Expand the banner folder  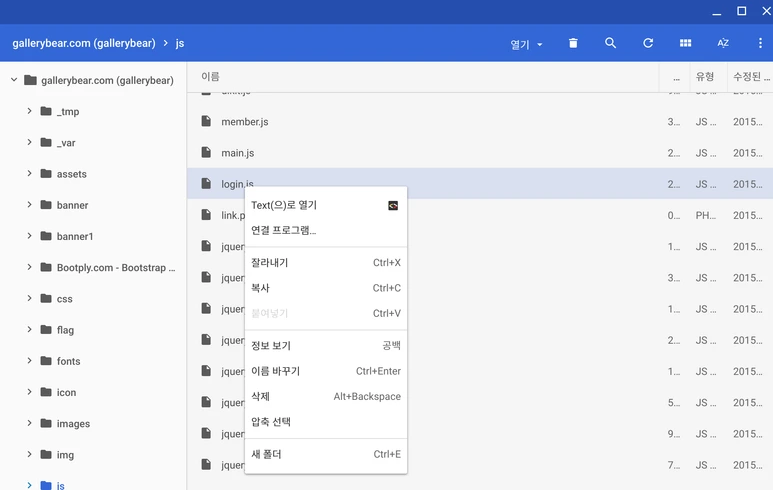coord(30,205)
